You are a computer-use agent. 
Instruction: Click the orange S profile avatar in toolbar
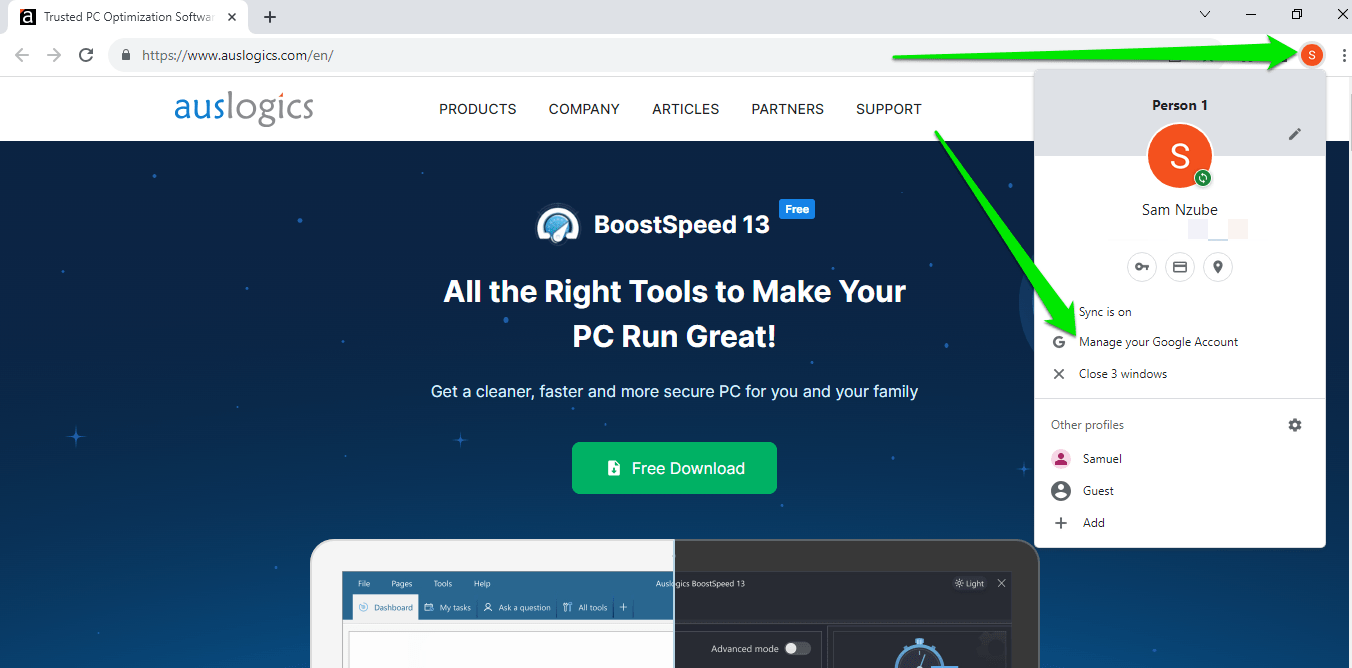1311,55
